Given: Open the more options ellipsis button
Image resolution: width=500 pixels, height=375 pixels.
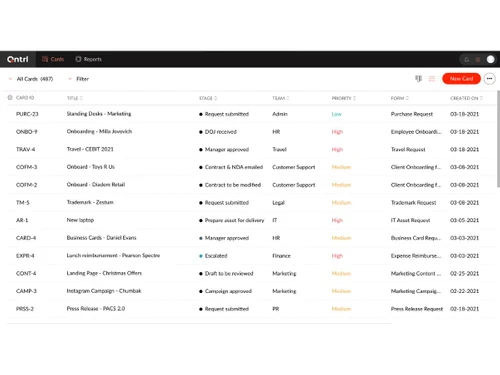Looking at the screenshot, I should 489,79.
